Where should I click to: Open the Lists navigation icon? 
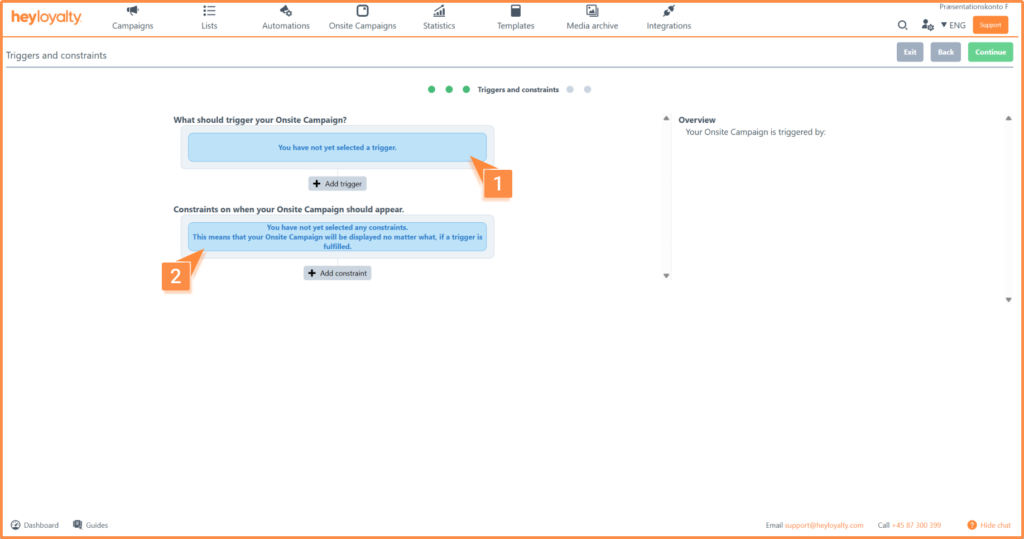(x=209, y=11)
